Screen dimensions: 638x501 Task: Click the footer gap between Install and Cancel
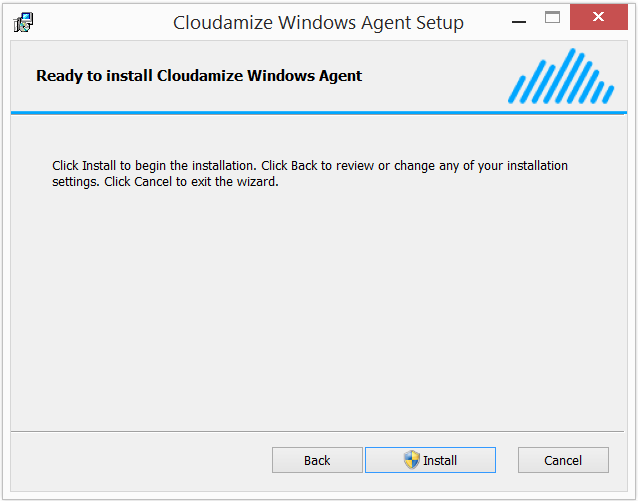pos(507,460)
